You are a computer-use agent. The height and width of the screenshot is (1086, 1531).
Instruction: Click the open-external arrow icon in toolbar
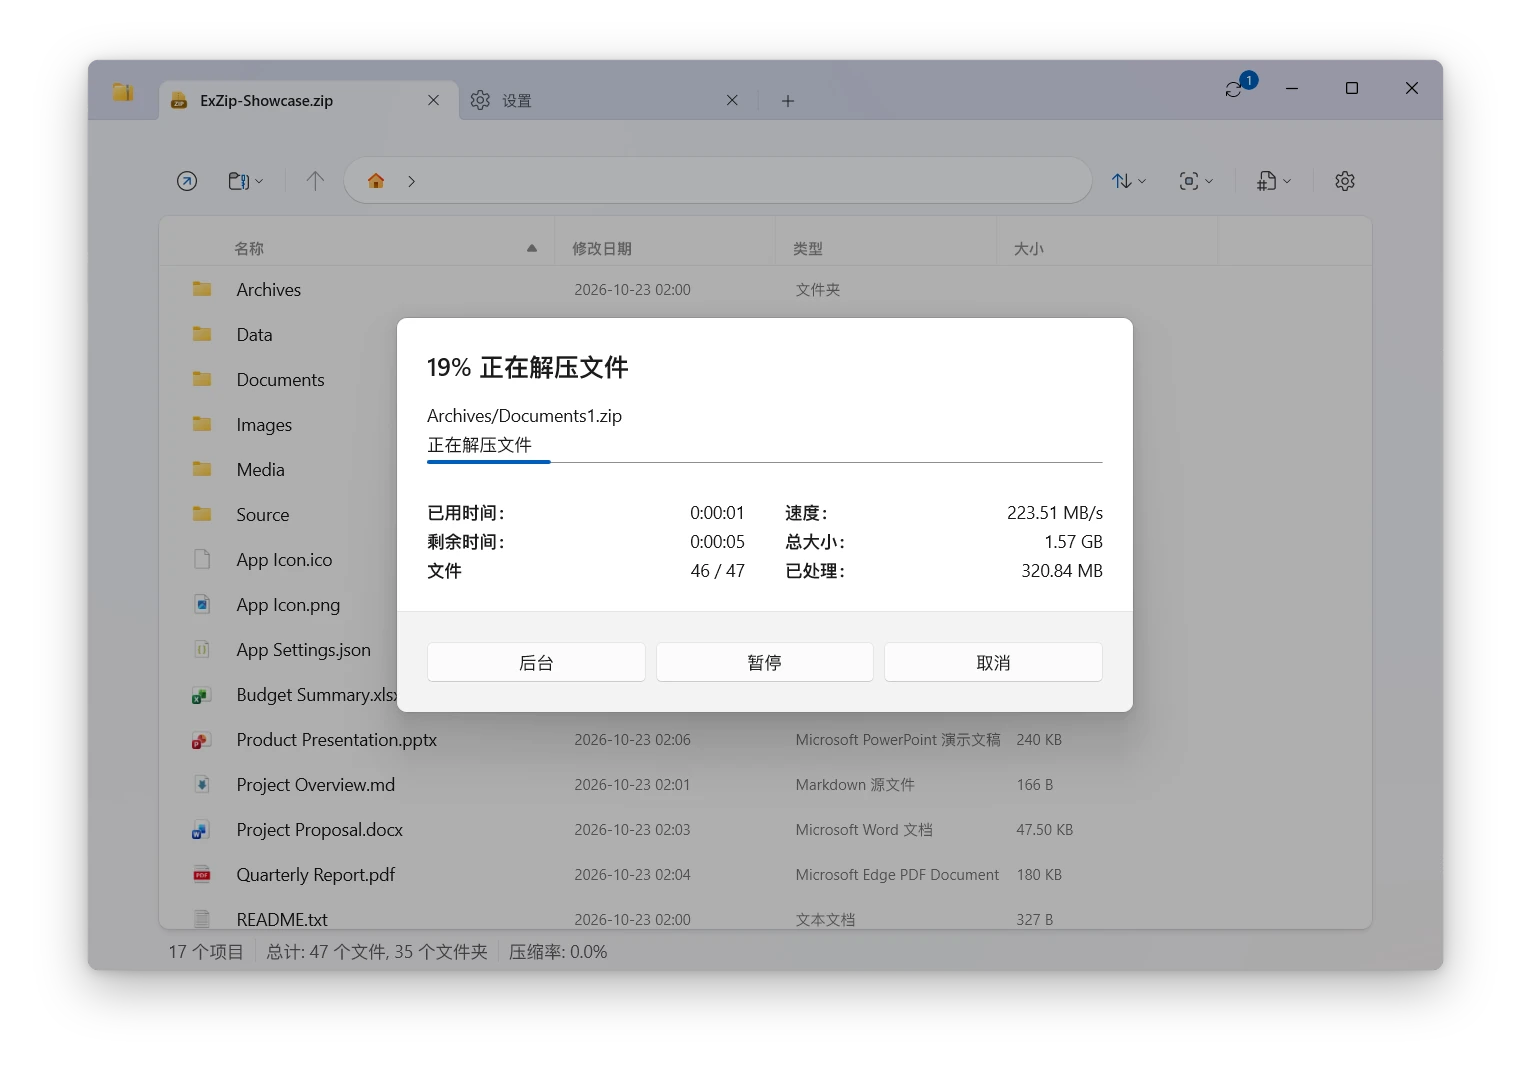point(187,181)
